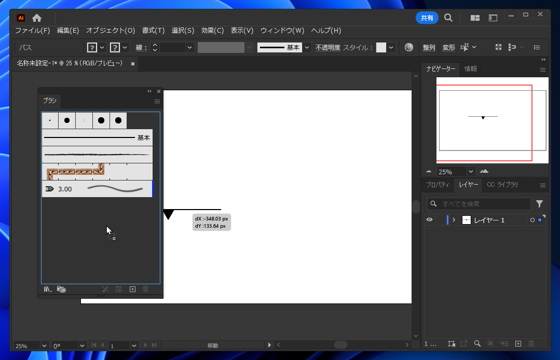This screenshot has width=560, height=360.
Task: Open the stroke color dropdown arrow
Action: [x=125, y=47]
